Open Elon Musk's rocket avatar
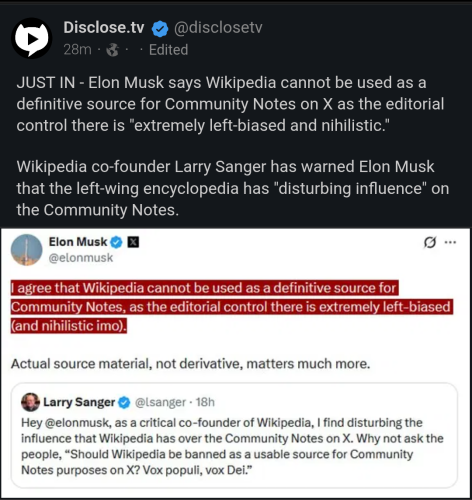 coord(27,250)
